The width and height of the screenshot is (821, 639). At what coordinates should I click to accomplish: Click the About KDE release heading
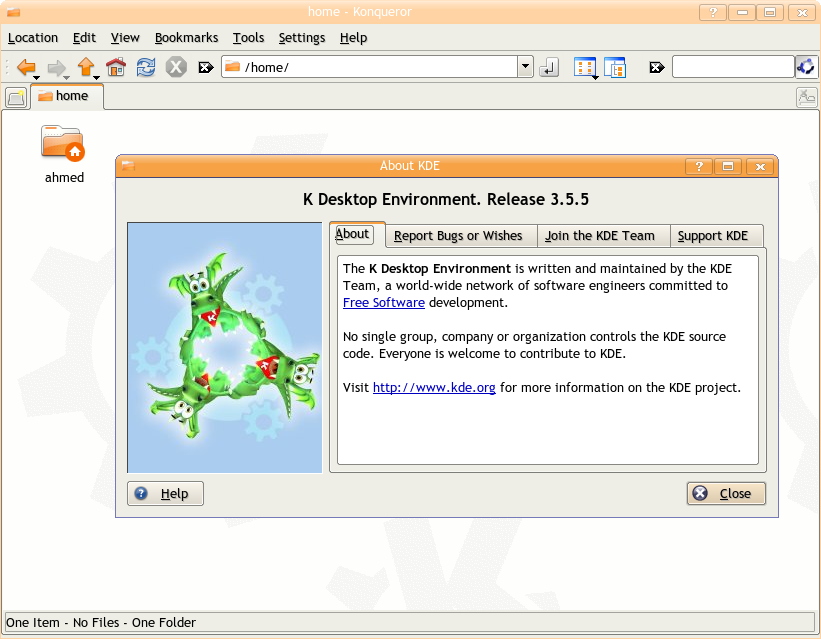446,200
